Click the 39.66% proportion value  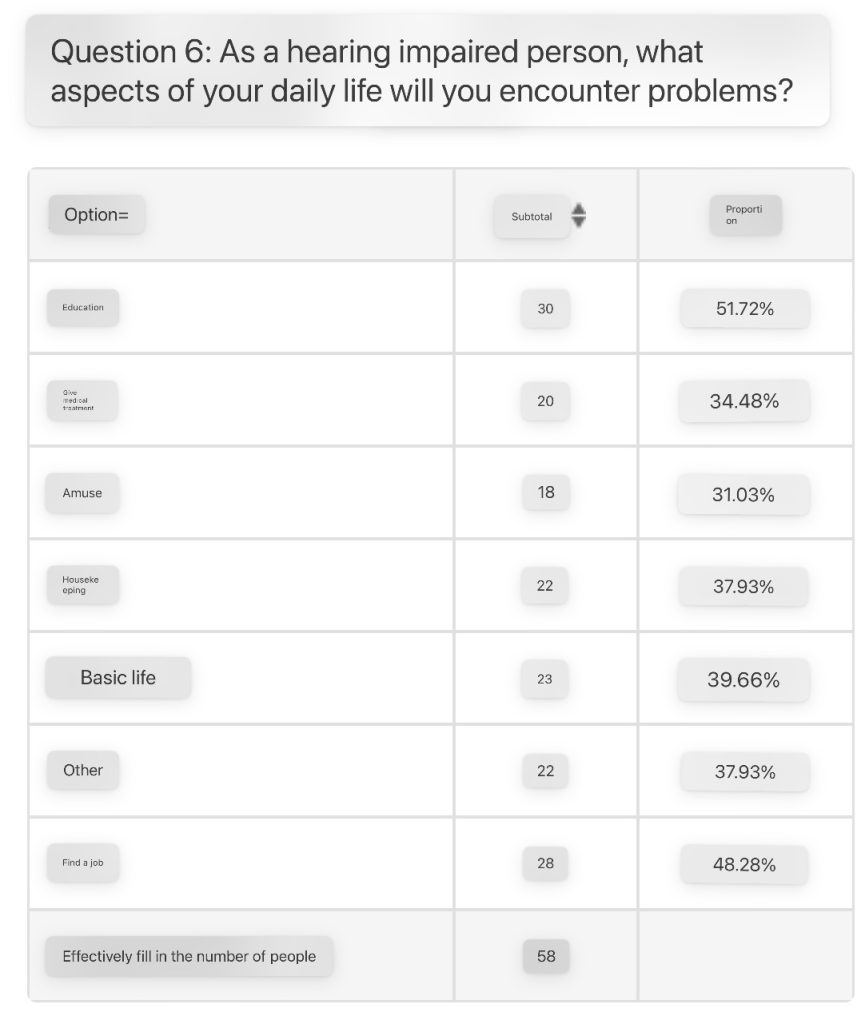(x=744, y=680)
